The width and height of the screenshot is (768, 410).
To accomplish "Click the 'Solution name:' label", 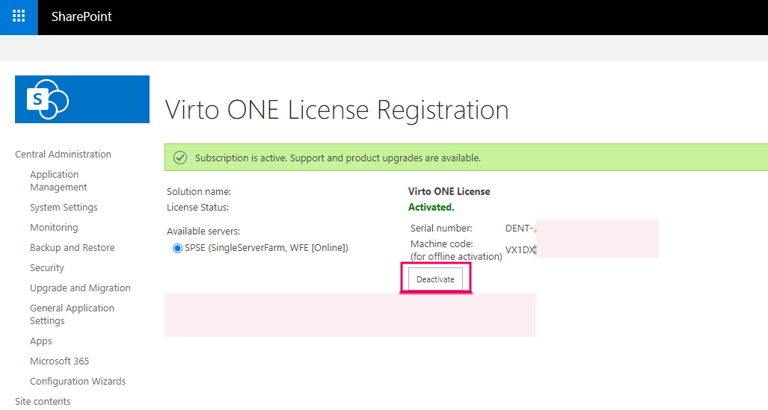I will [199, 192].
